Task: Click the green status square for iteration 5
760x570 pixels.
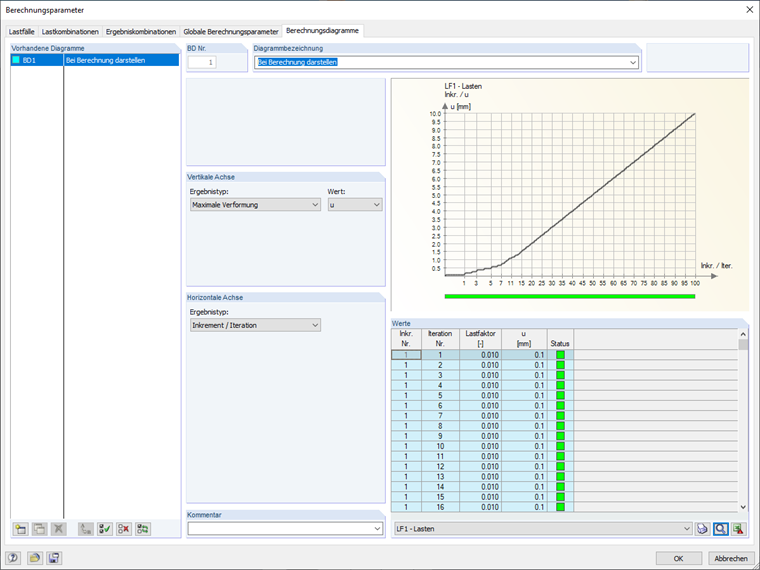Action: [x=560, y=396]
